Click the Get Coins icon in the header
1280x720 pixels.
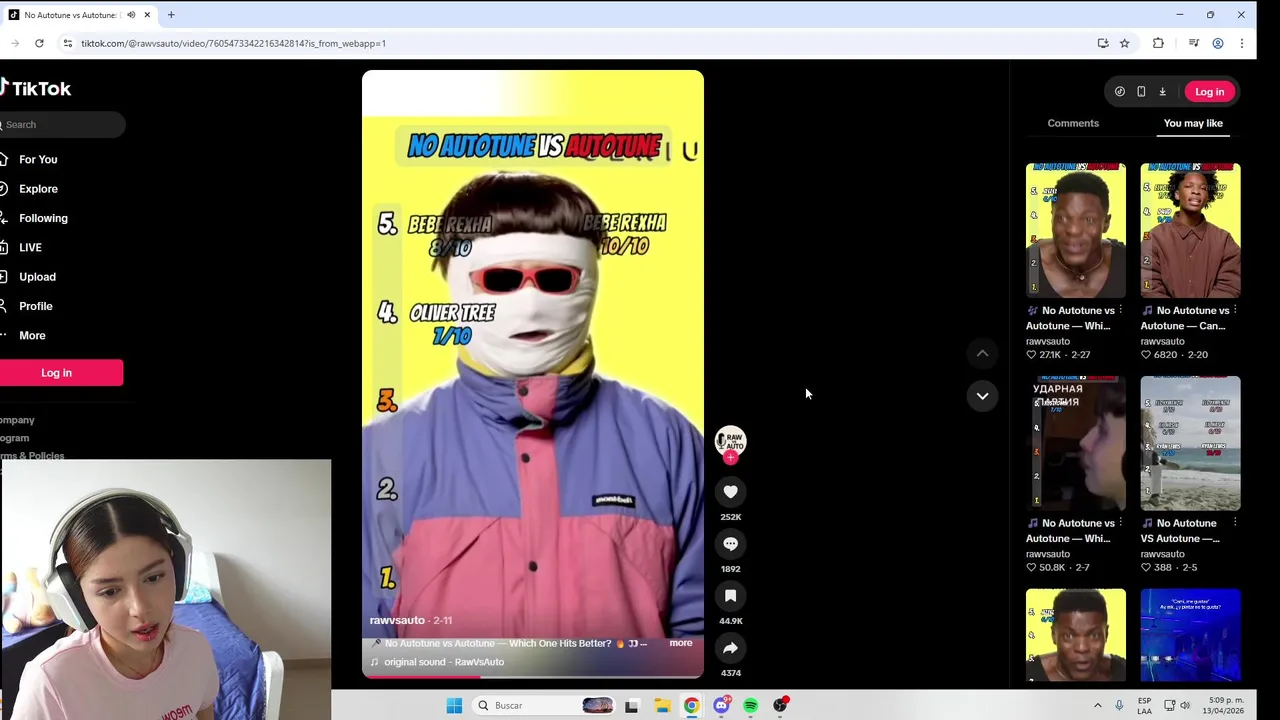pyautogui.click(x=1120, y=92)
